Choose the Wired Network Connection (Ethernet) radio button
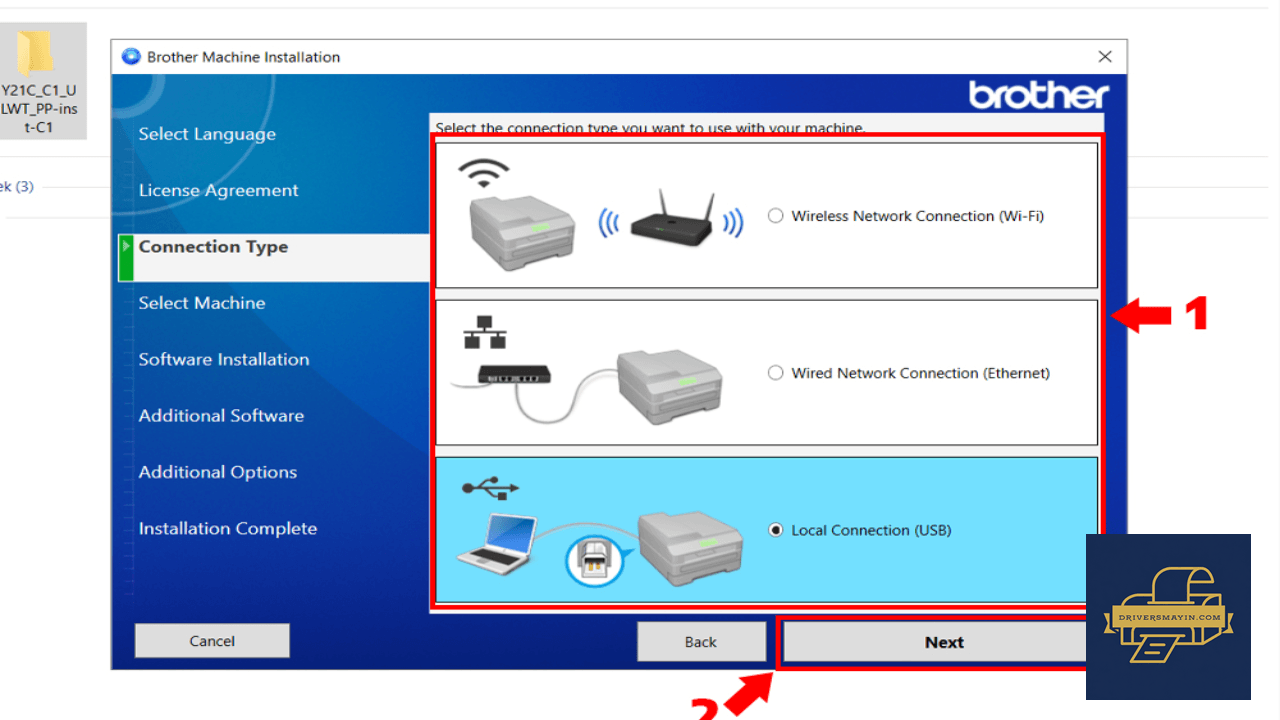This screenshot has width=1280, height=720. (x=776, y=373)
